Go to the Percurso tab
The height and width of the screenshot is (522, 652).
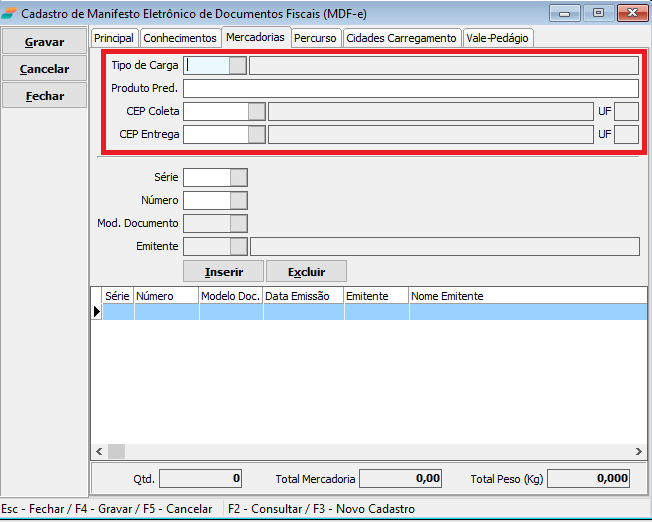click(315, 38)
